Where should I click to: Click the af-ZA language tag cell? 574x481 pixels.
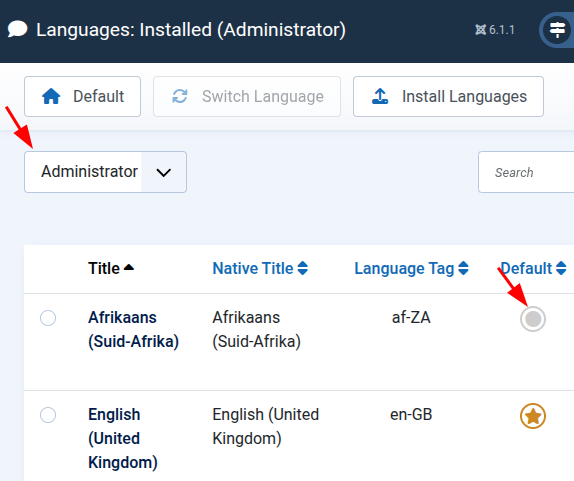(411, 317)
